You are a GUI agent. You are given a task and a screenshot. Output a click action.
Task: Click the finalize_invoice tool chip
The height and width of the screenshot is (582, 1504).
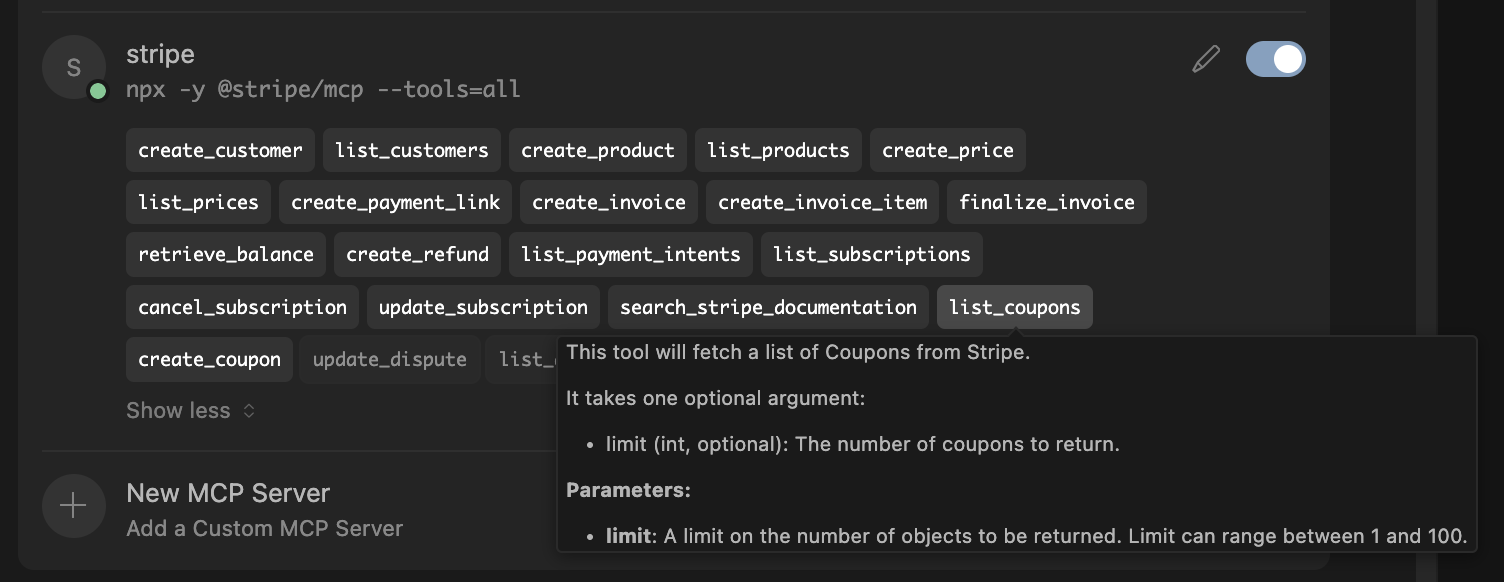pyautogui.click(x=1046, y=203)
